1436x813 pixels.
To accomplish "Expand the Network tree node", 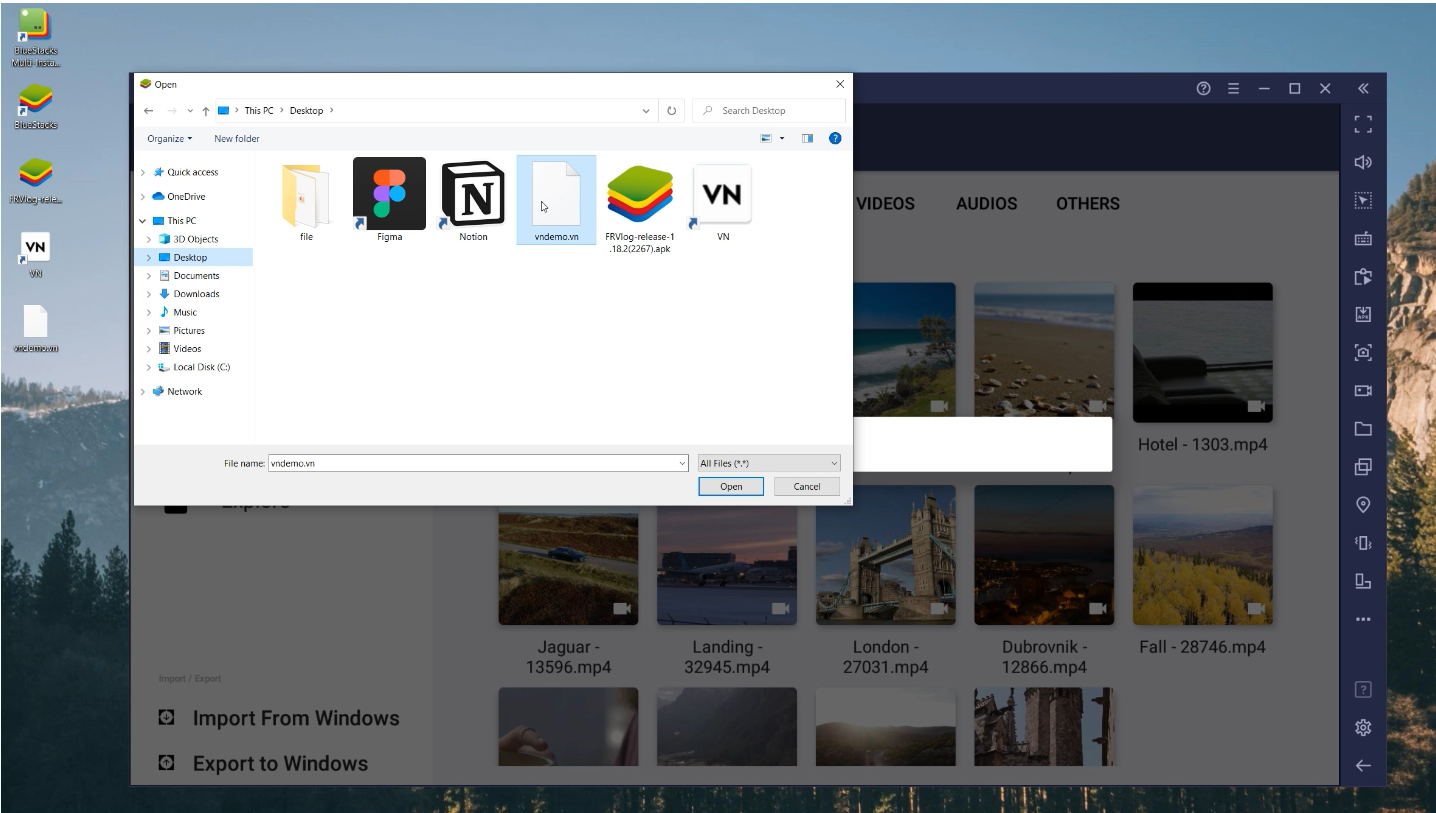I will (x=143, y=392).
